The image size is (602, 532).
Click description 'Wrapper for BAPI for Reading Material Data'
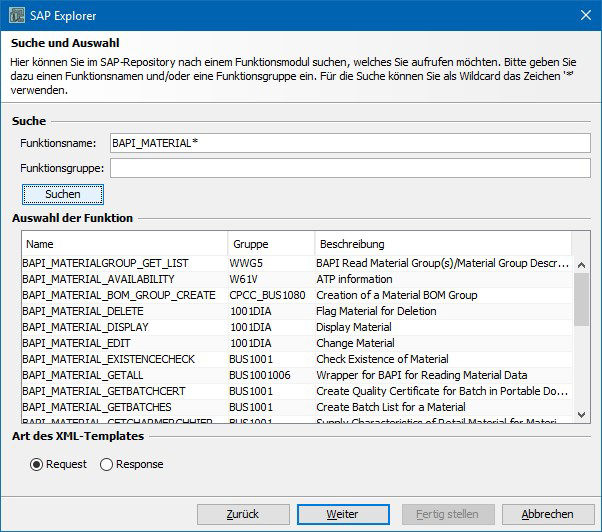(422, 375)
